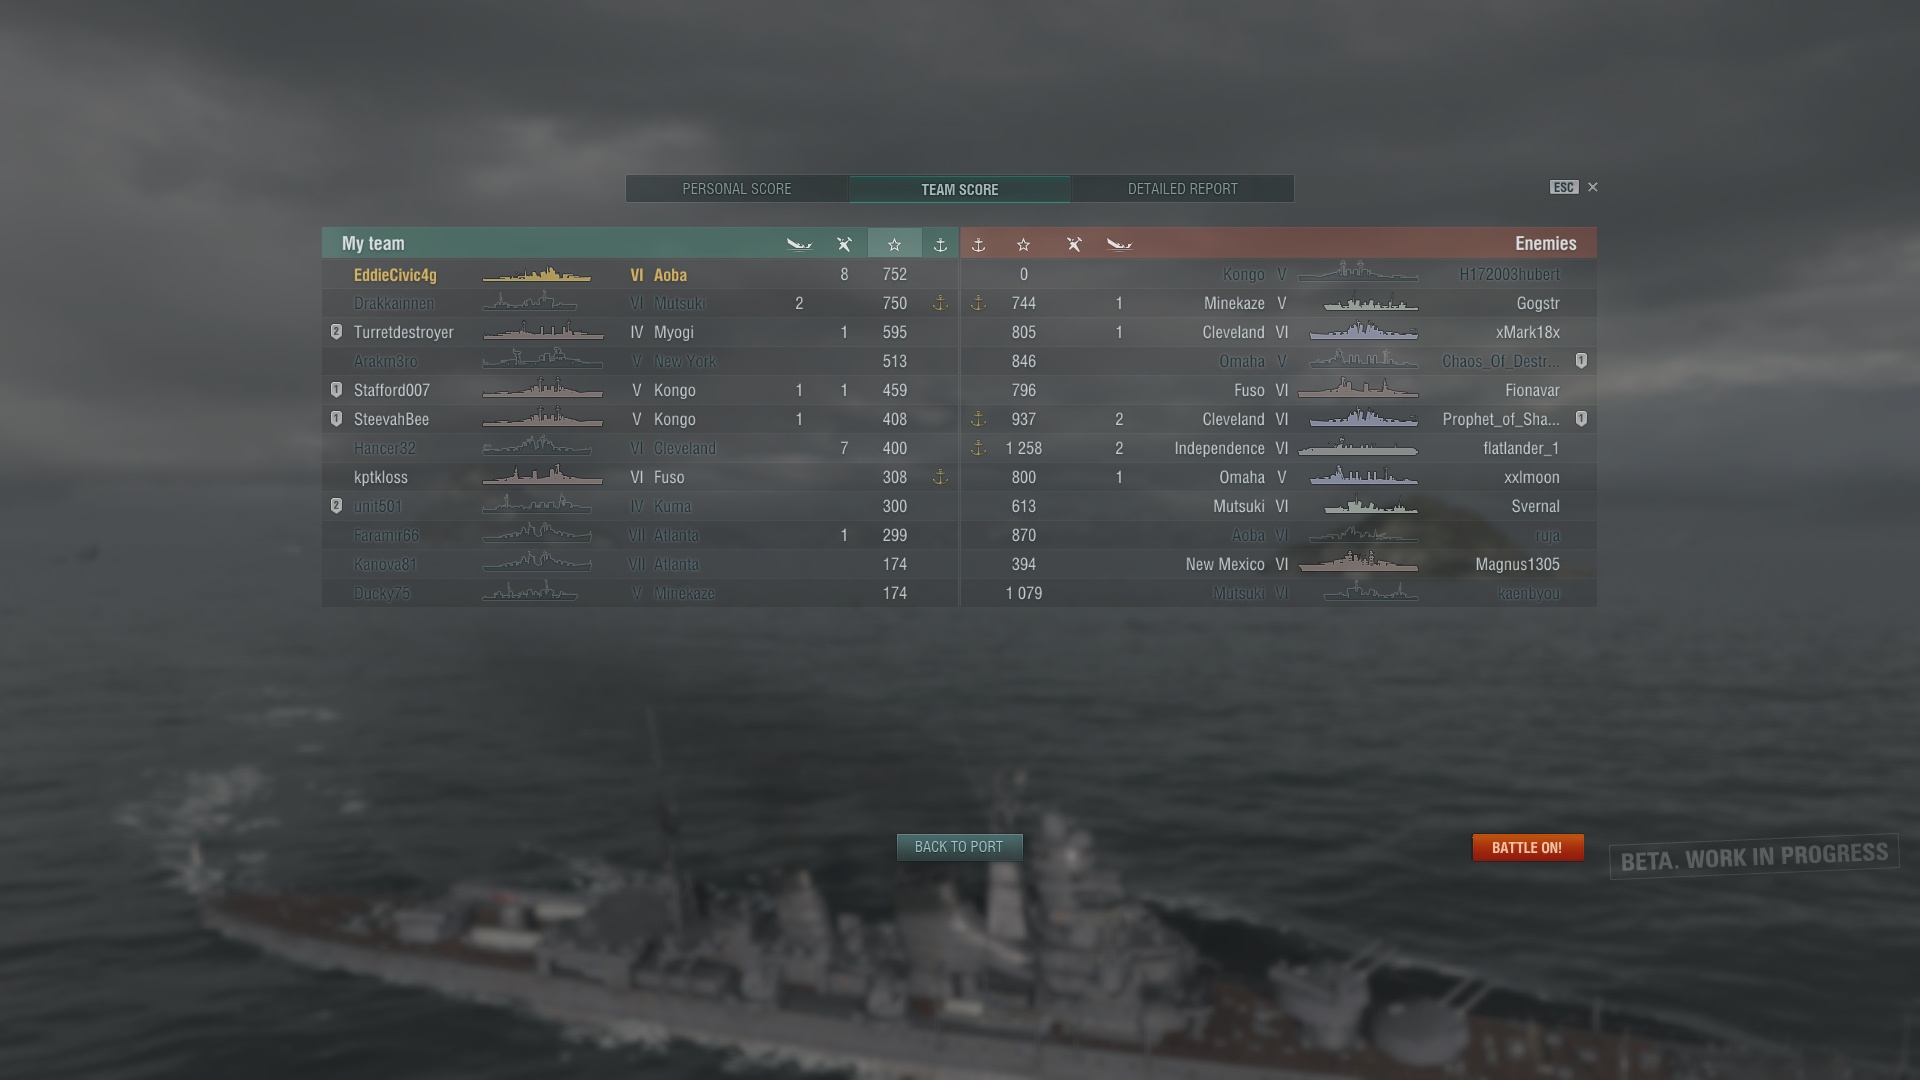Click my team's anchor column header icon
This screenshot has height=1080, width=1920.
[940, 244]
